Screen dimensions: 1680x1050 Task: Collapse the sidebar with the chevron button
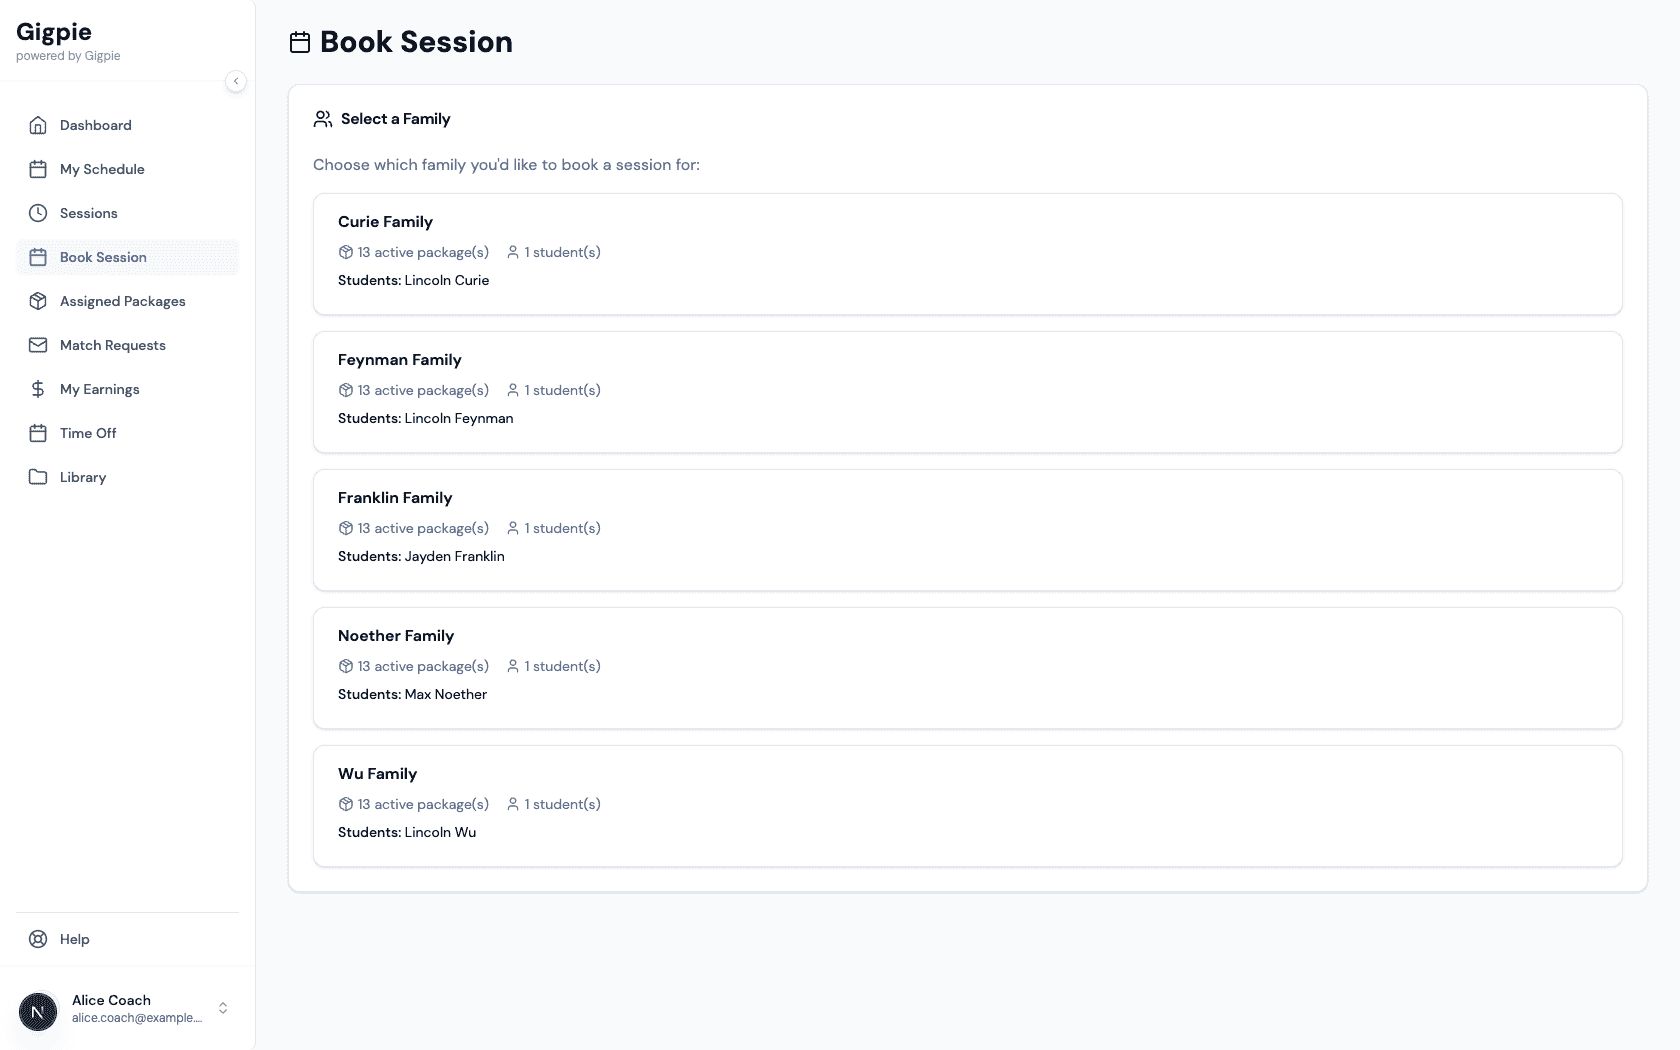[236, 81]
